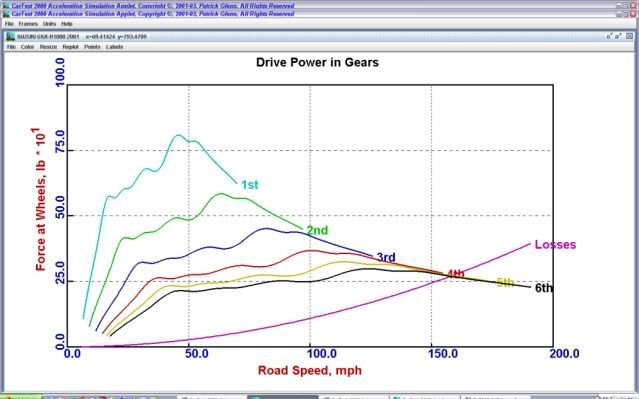Open the Color menu of the plot
Image resolution: width=639 pixels, height=399 pixels.
tap(27, 47)
